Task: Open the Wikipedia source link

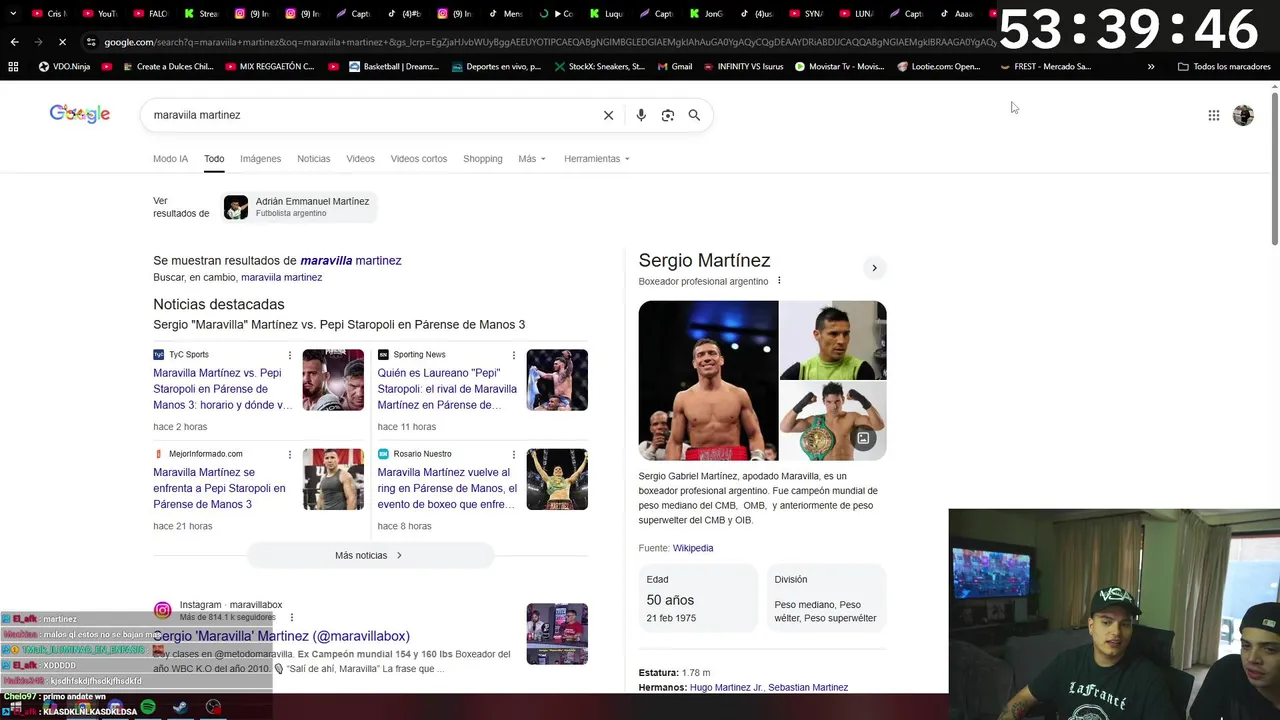Action: 693,548
